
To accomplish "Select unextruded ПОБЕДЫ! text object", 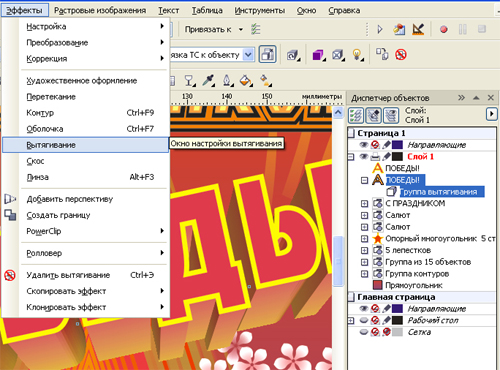I will click(x=402, y=168).
